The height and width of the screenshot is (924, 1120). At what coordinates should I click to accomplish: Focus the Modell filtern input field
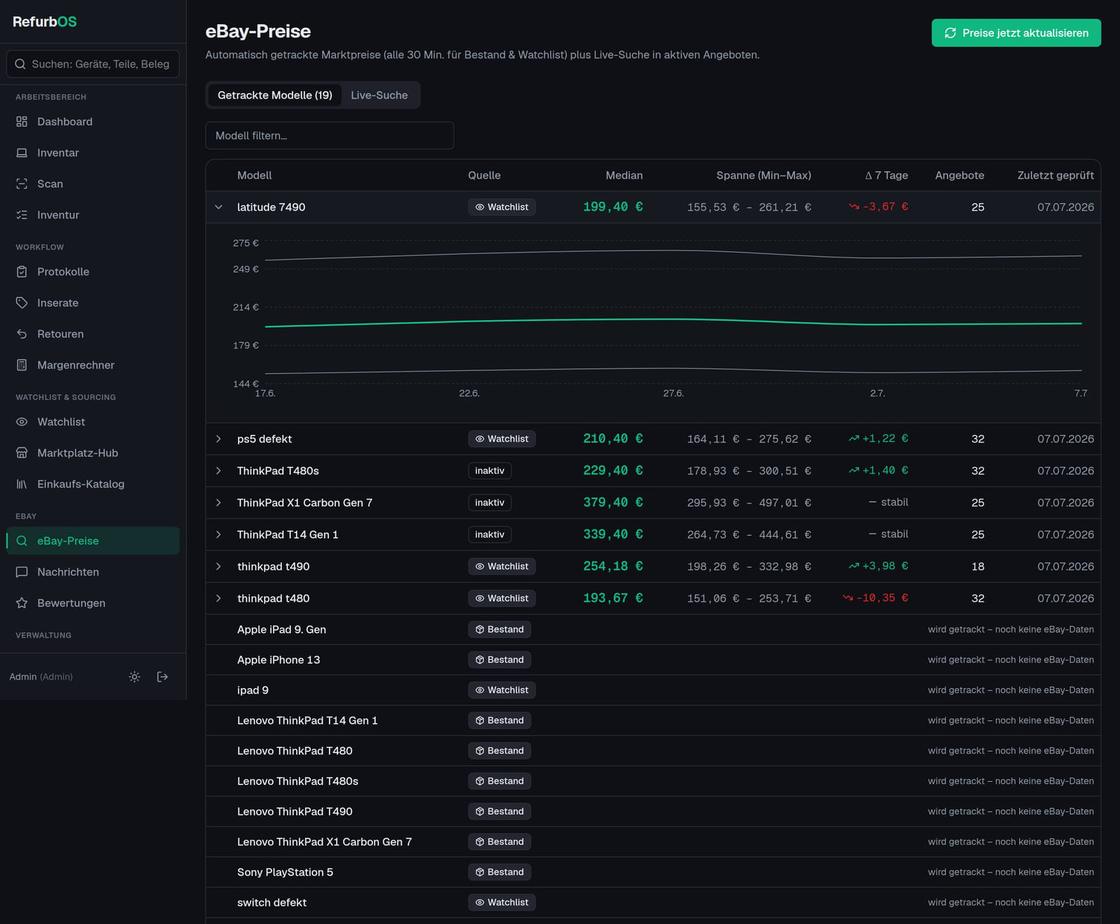tap(329, 136)
